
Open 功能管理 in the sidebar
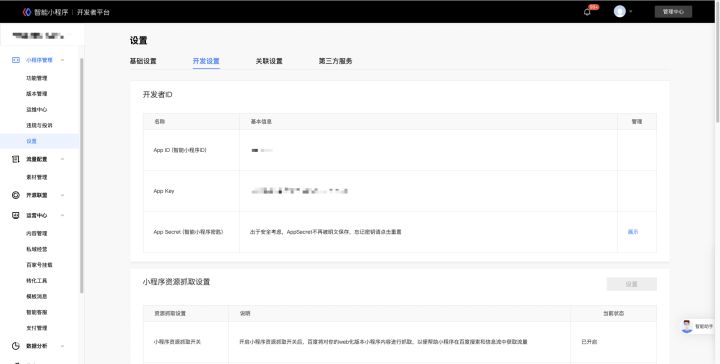(36, 78)
